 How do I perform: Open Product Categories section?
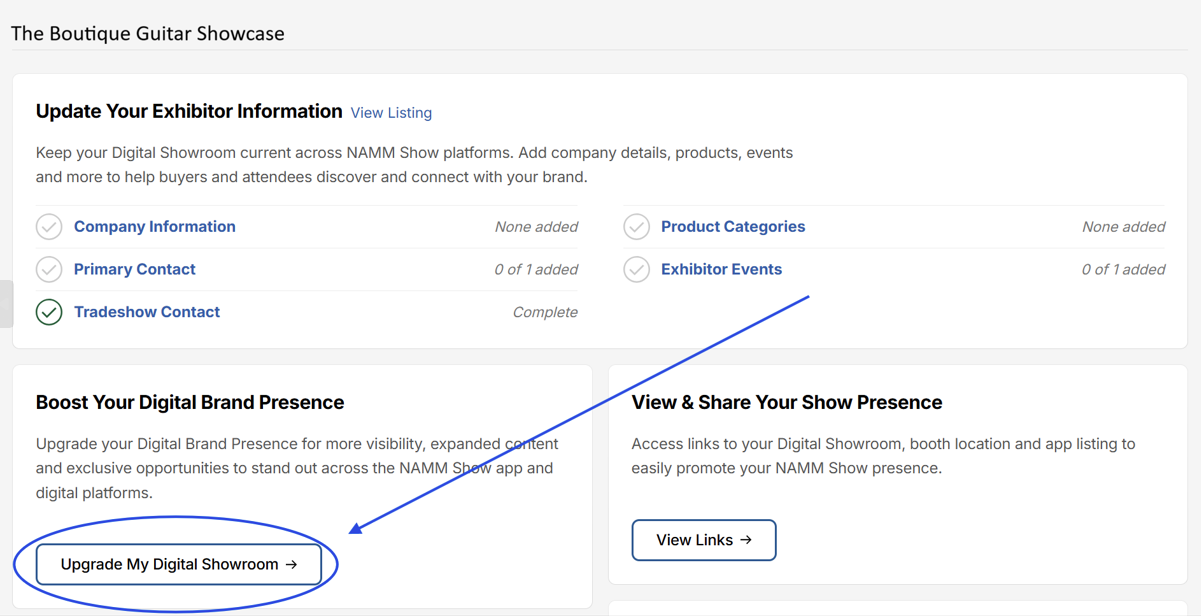(x=733, y=227)
